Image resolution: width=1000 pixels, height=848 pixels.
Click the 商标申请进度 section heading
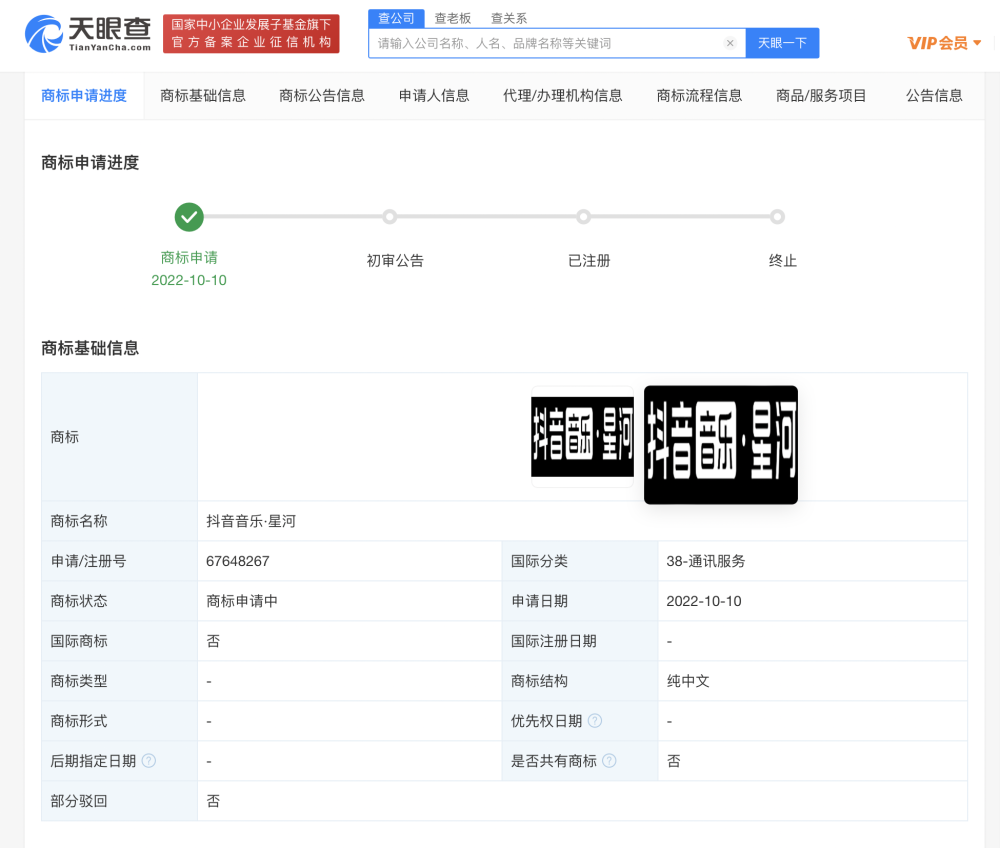tap(90, 163)
